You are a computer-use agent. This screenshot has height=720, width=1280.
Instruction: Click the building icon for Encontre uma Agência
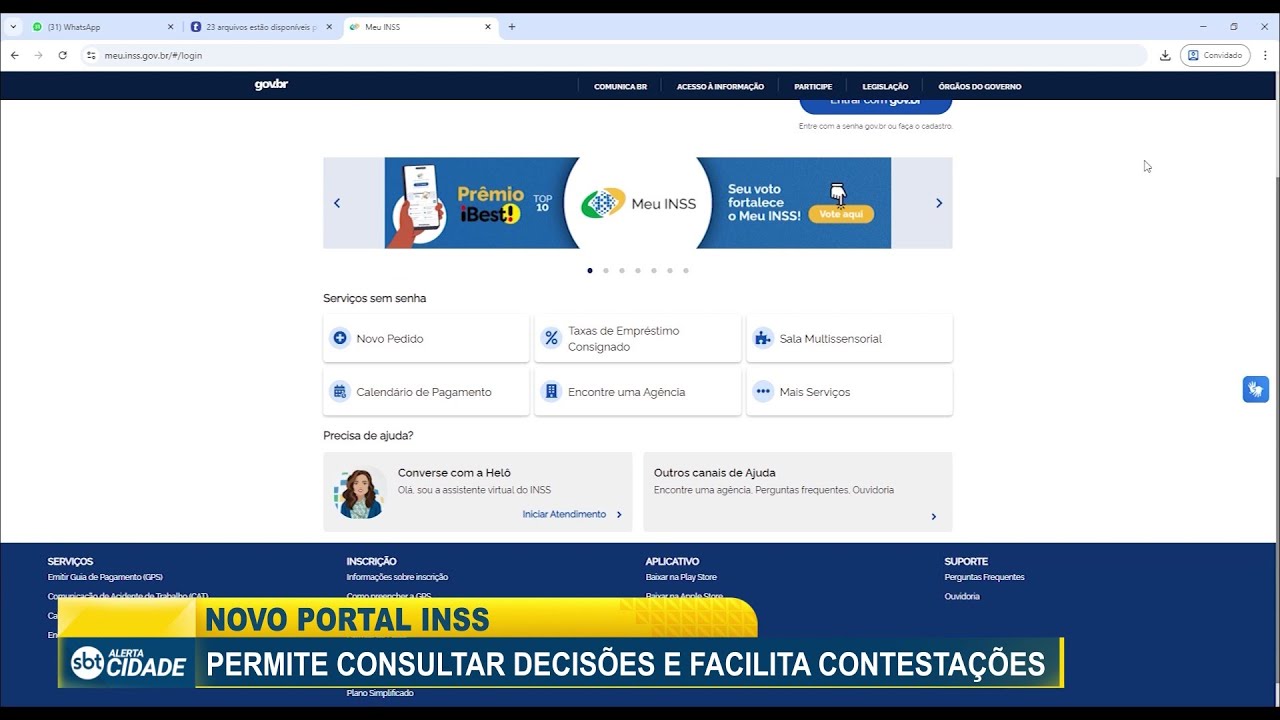[x=551, y=392]
